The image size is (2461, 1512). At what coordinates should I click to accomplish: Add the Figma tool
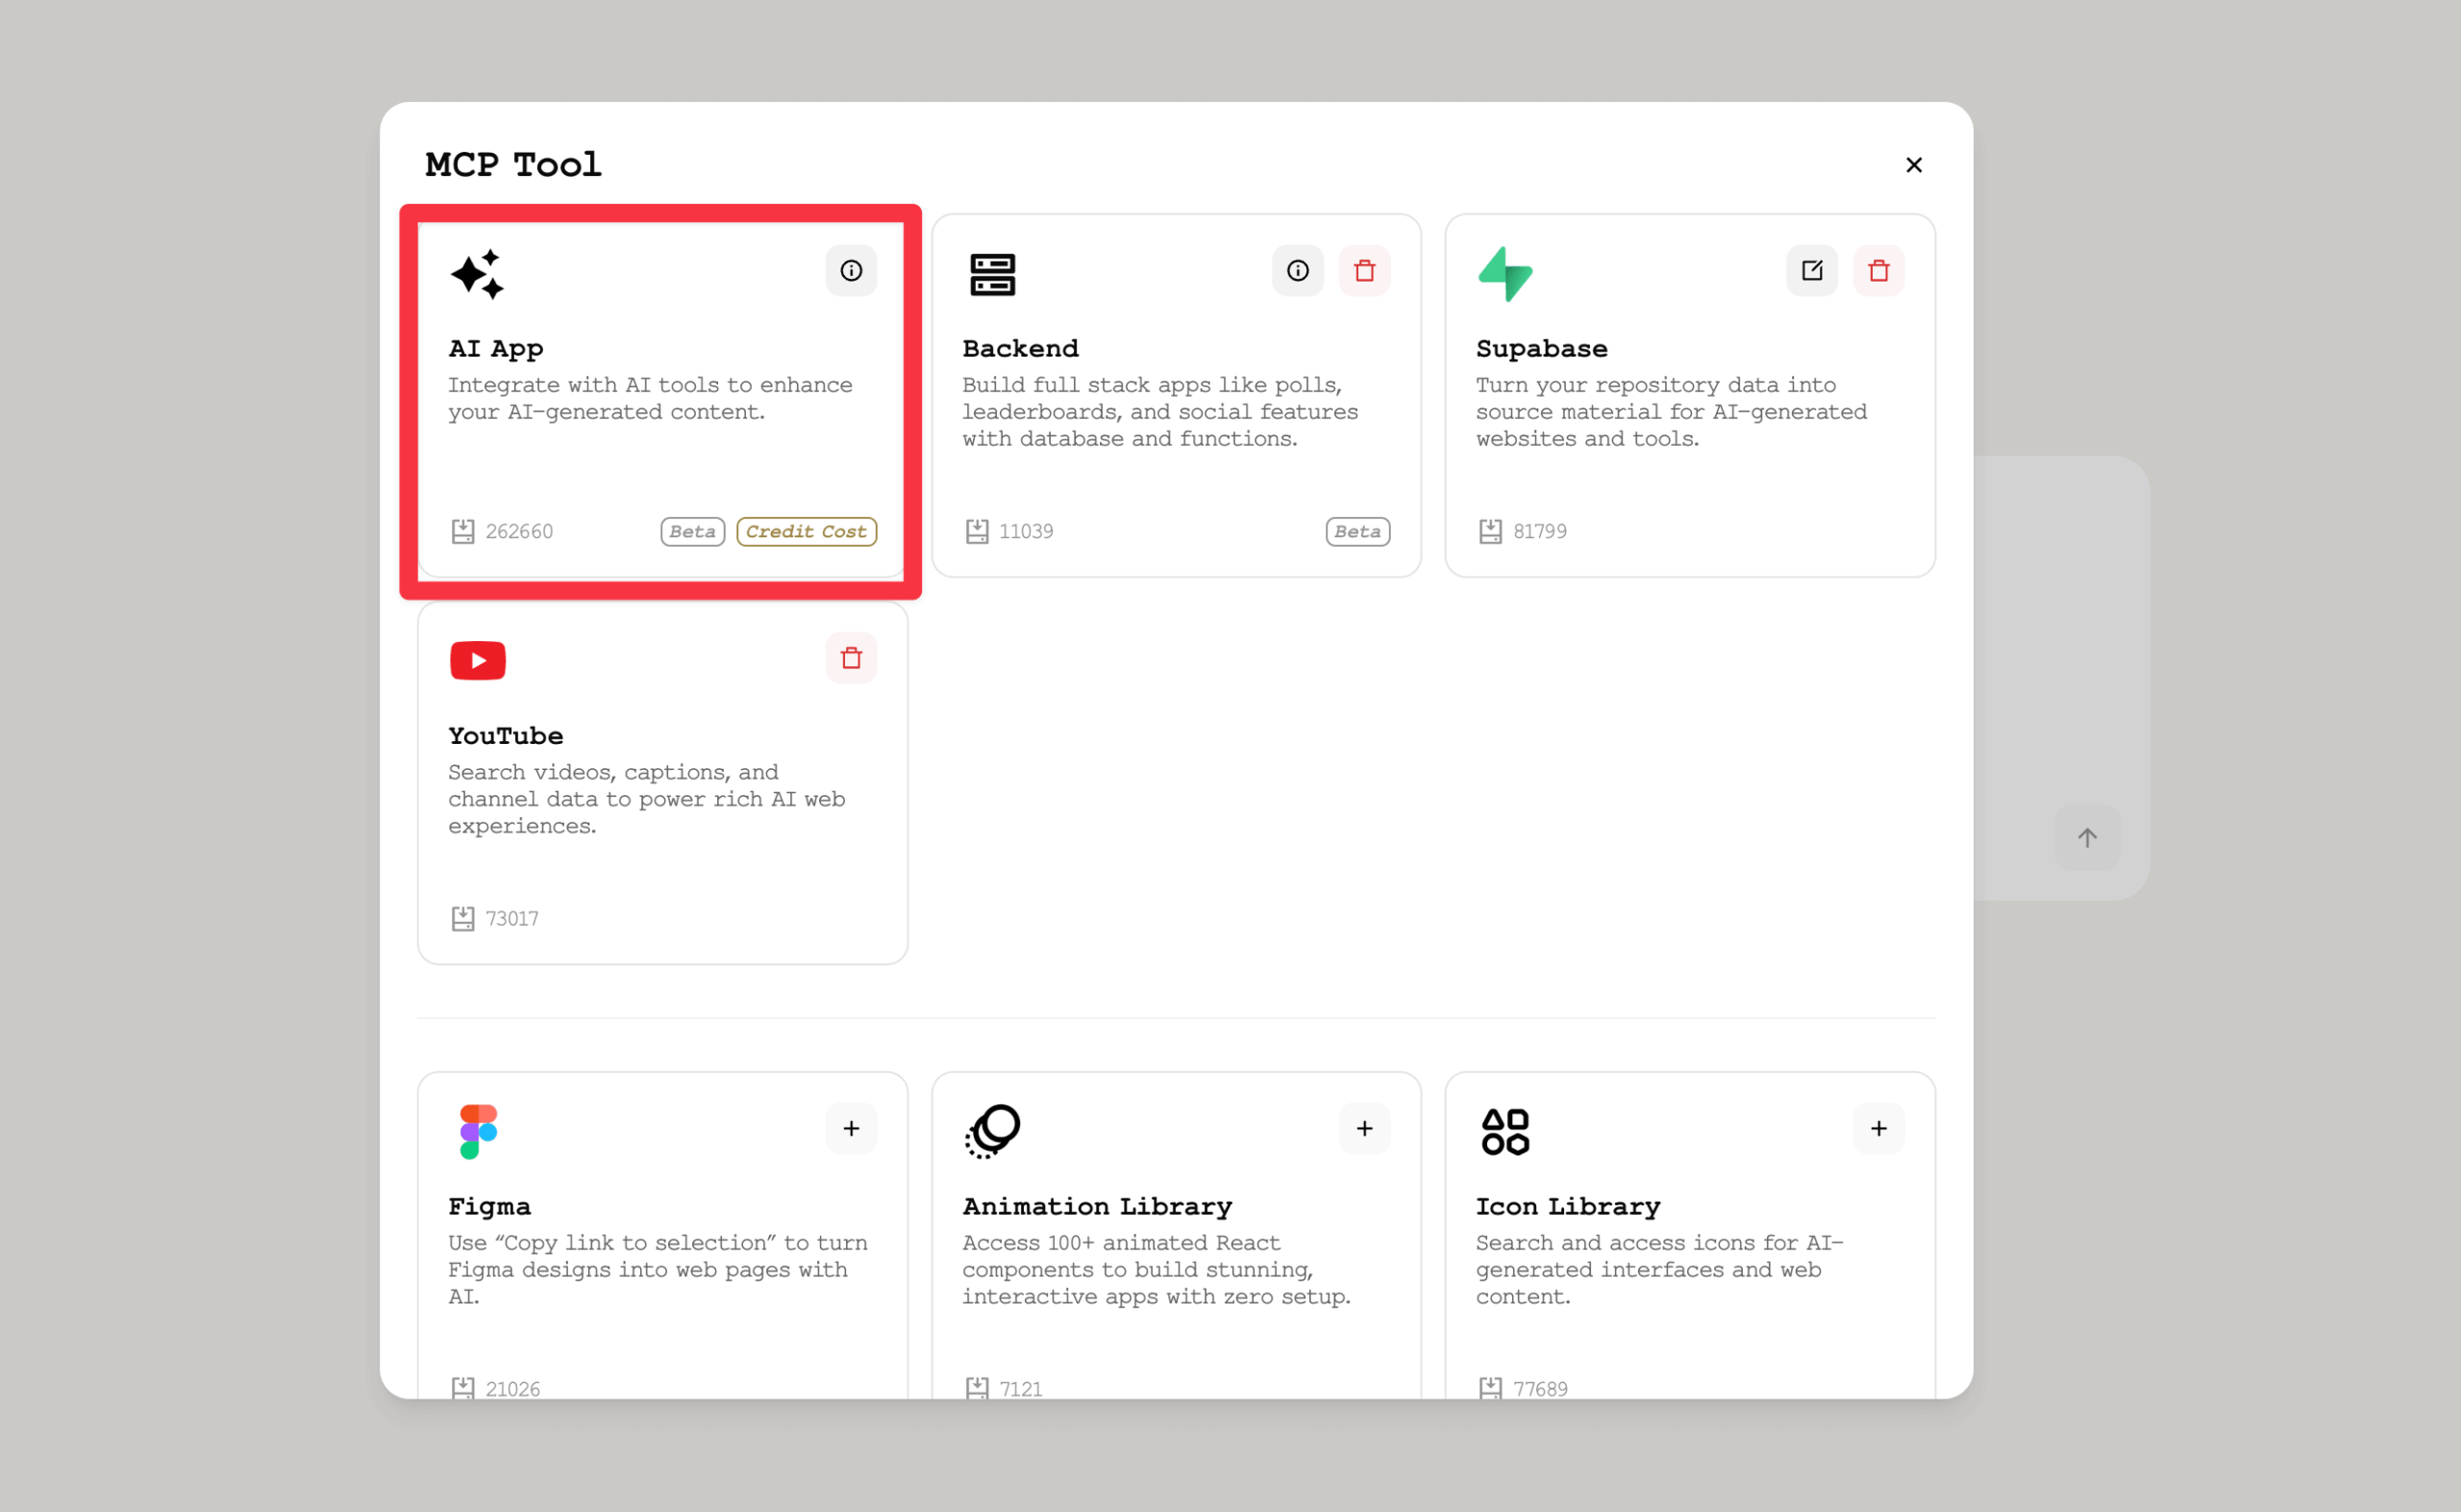pyautogui.click(x=851, y=1128)
